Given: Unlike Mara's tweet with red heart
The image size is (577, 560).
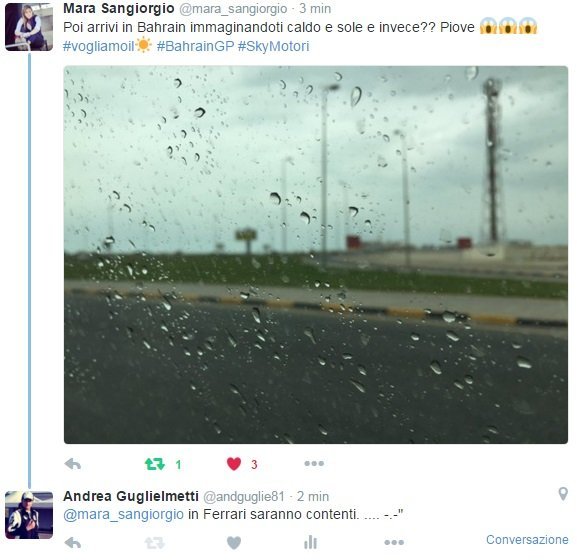Looking at the screenshot, I should (x=234, y=464).
